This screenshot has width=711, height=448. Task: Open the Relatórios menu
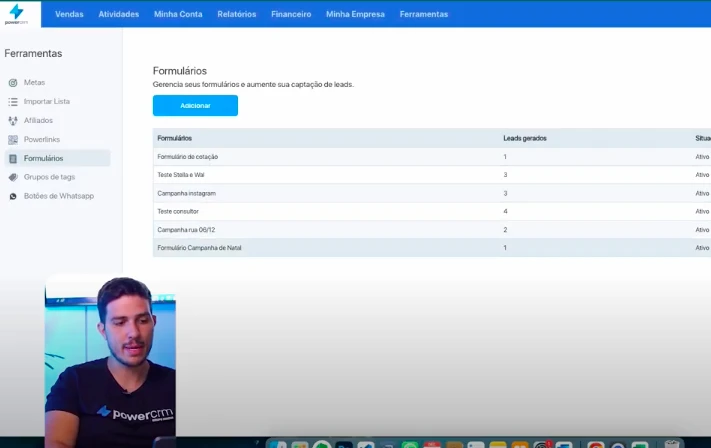coord(237,14)
